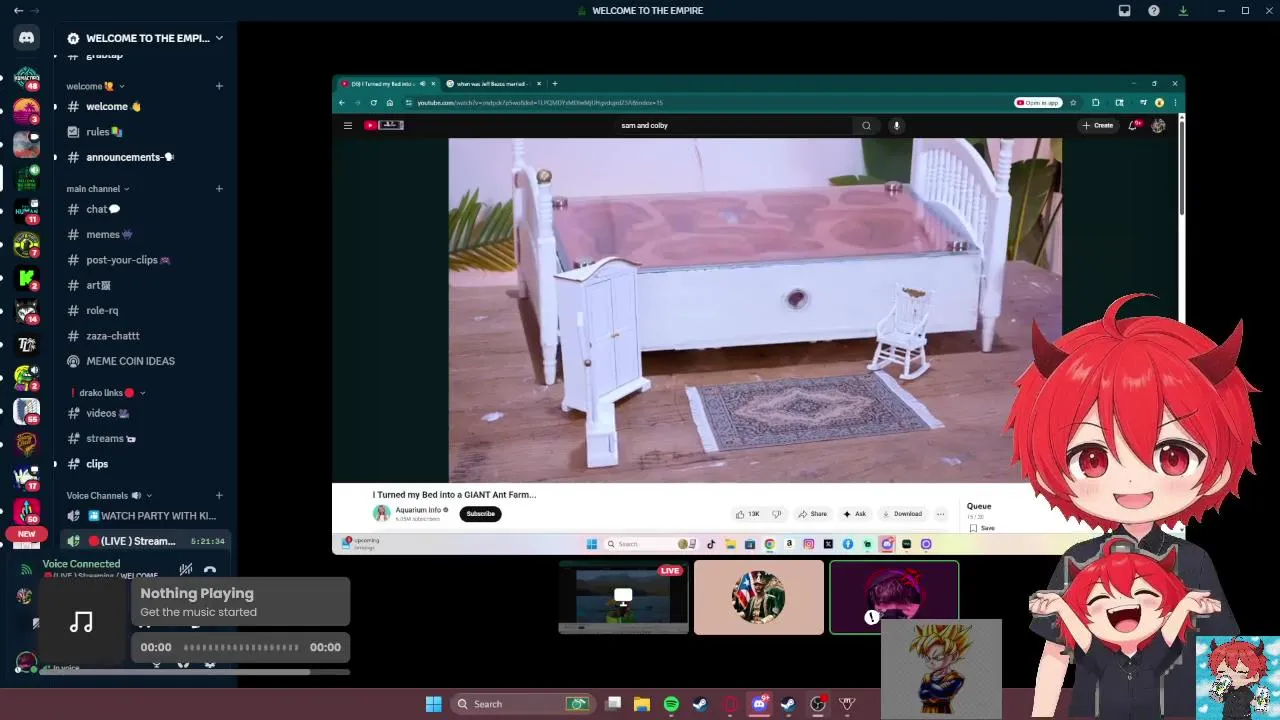Click the Windows Start button on taskbar
The width and height of the screenshot is (1280, 720).
(x=433, y=704)
